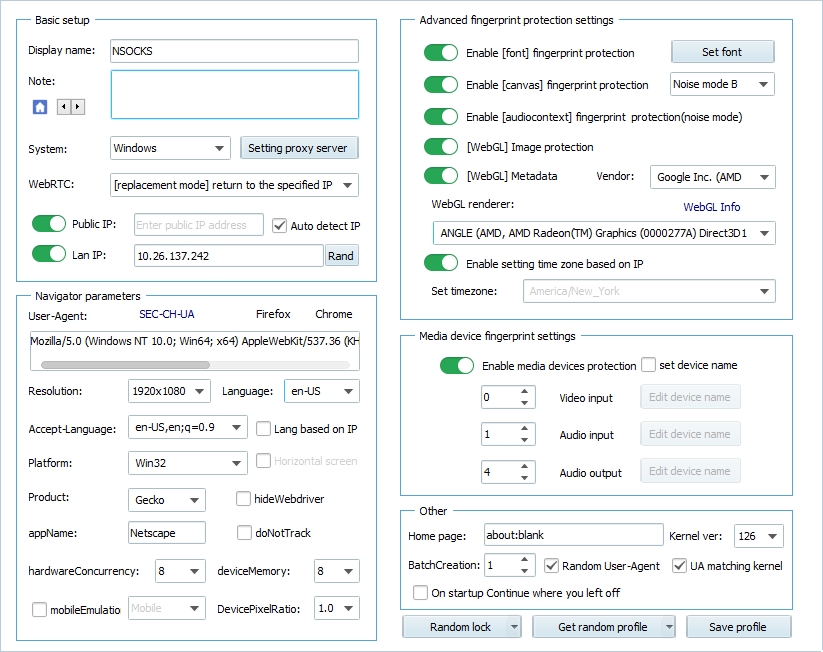Open the Kernel ver 126 dropdown
The height and width of the screenshot is (652, 823).
click(758, 536)
